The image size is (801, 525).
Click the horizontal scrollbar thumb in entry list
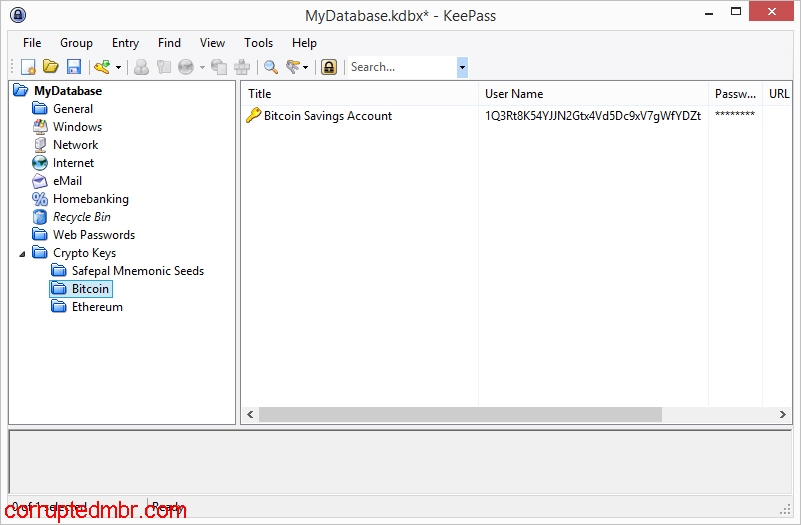tap(460, 415)
